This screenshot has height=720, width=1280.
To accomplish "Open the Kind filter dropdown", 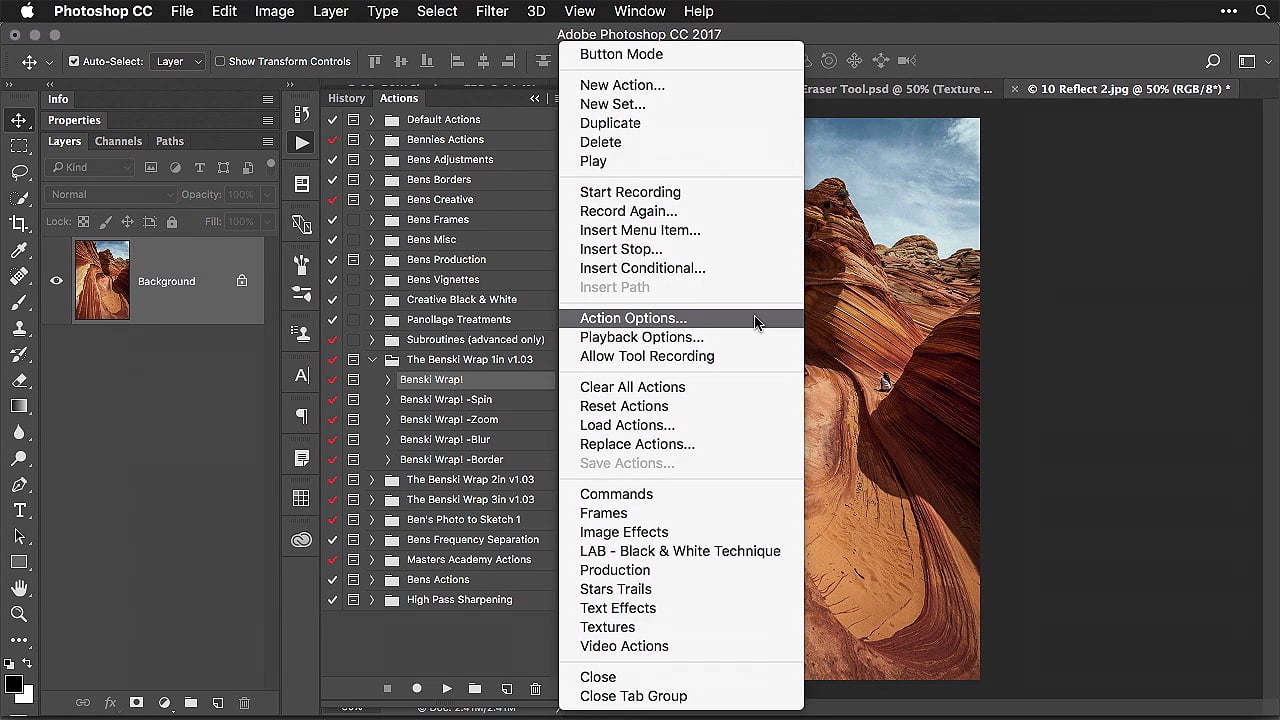I will [90, 167].
